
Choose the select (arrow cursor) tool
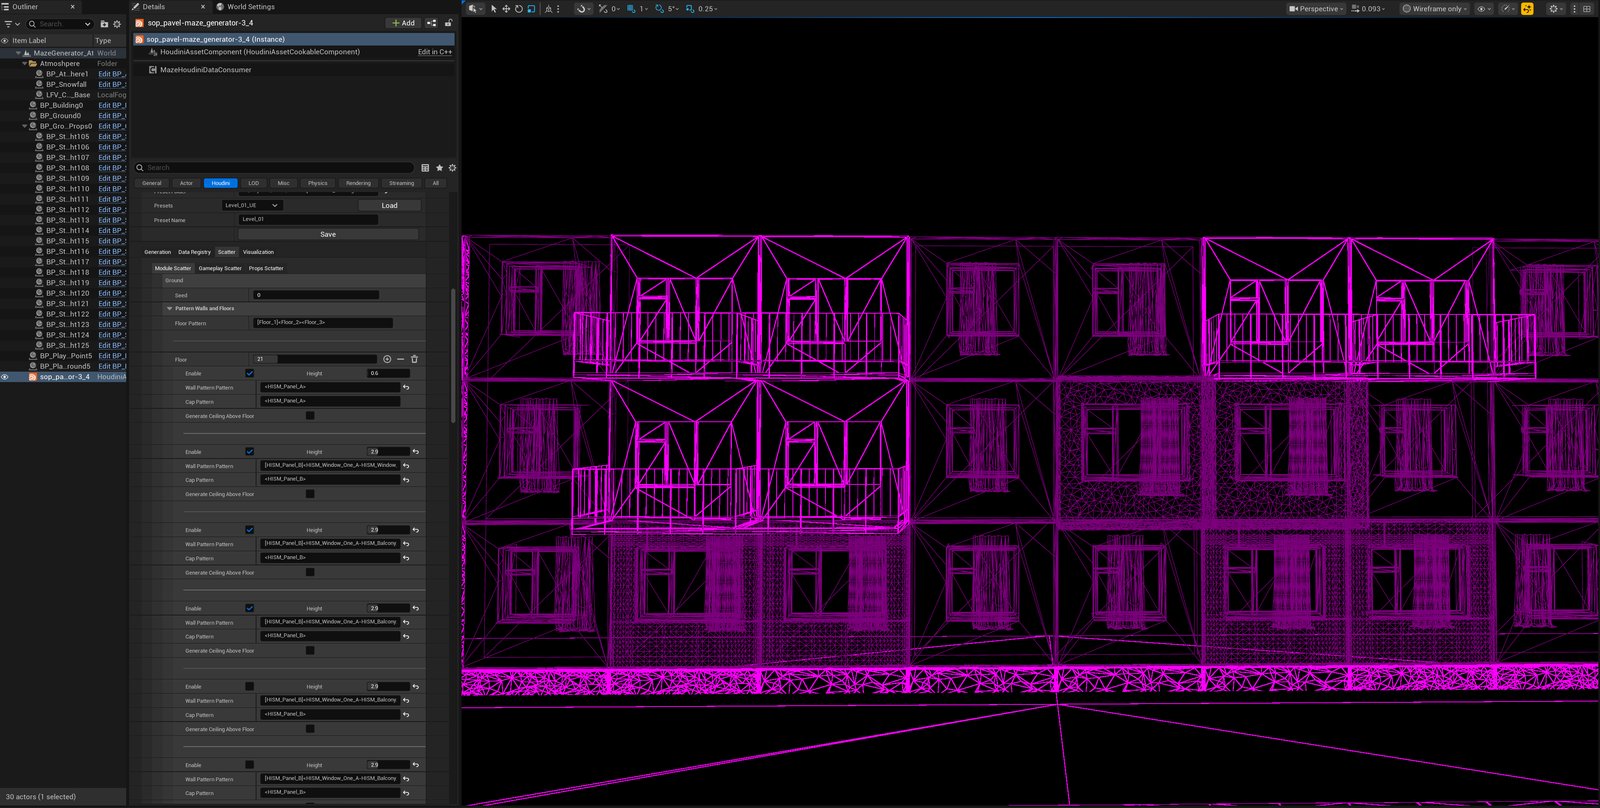(x=493, y=9)
